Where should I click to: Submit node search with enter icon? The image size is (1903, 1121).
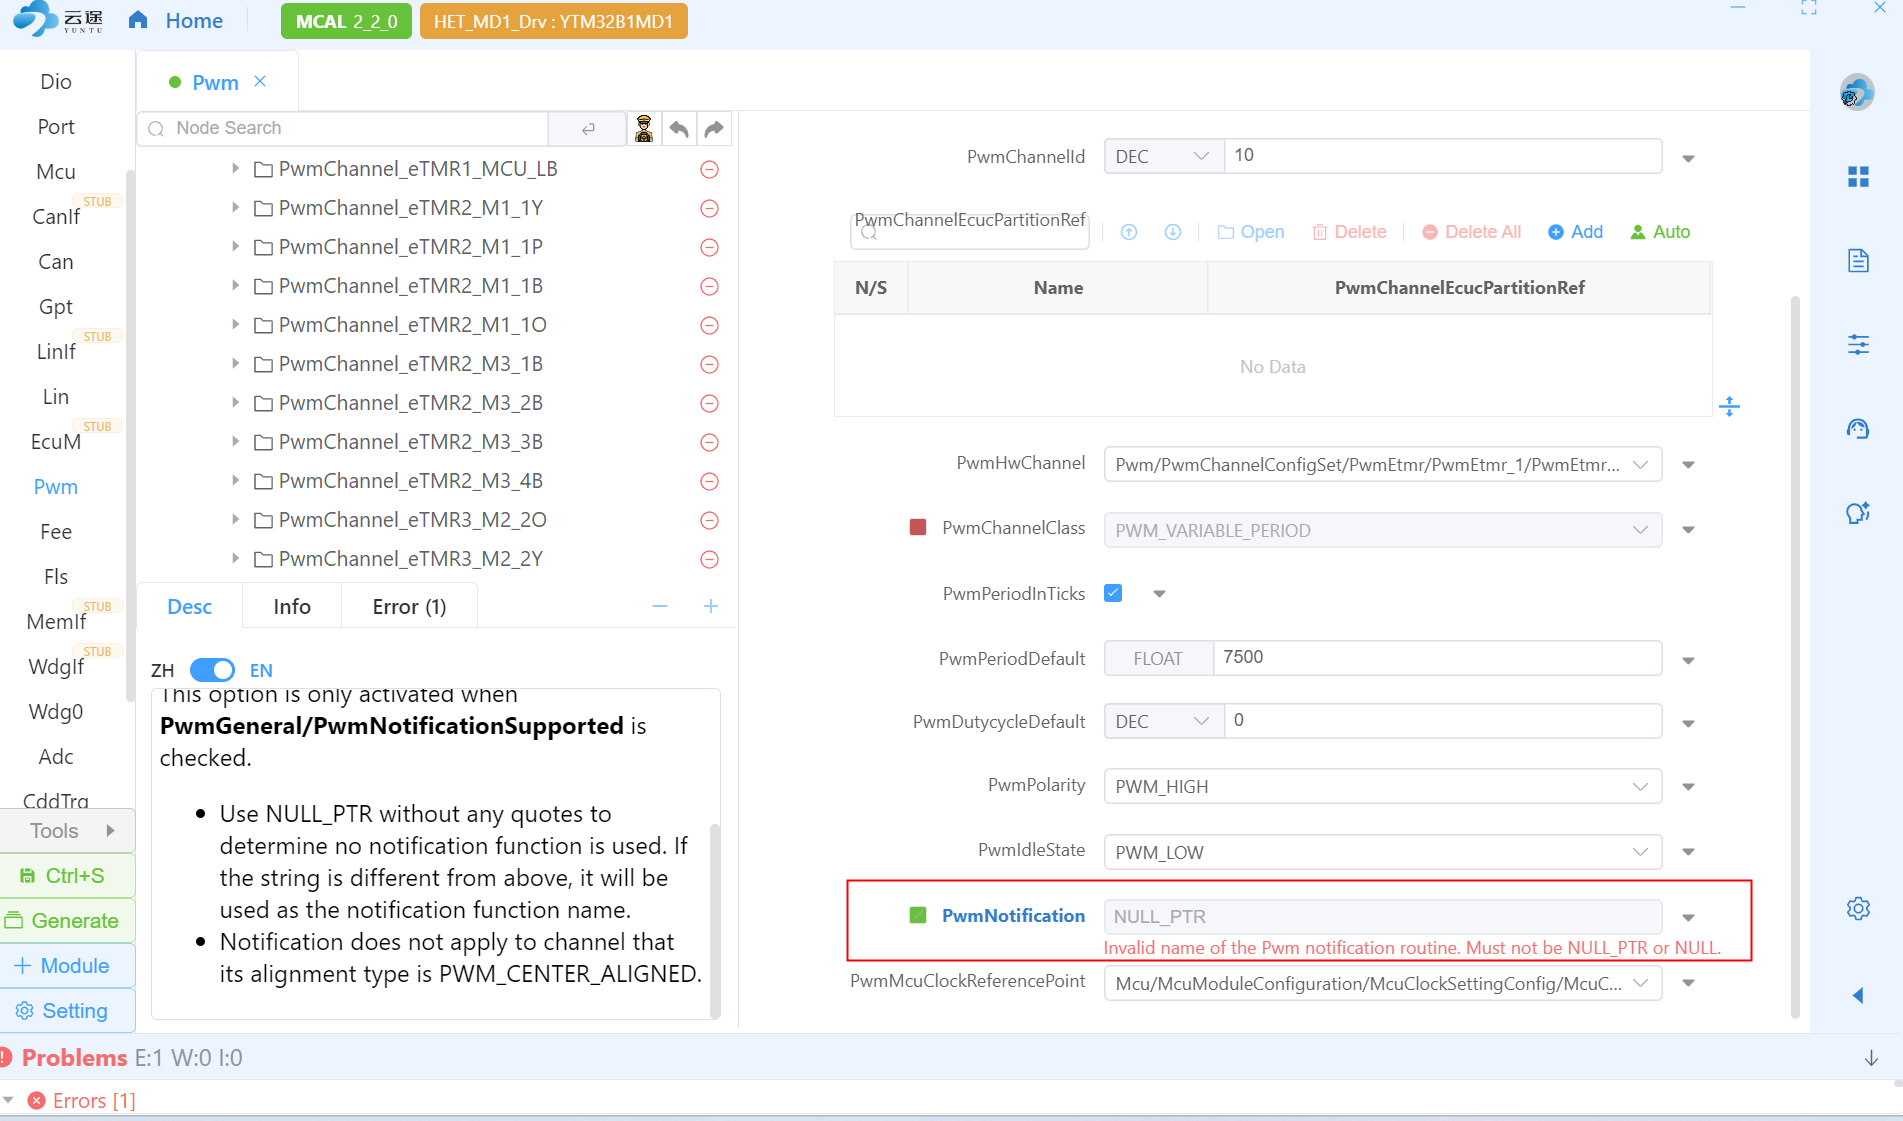click(588, 128)
